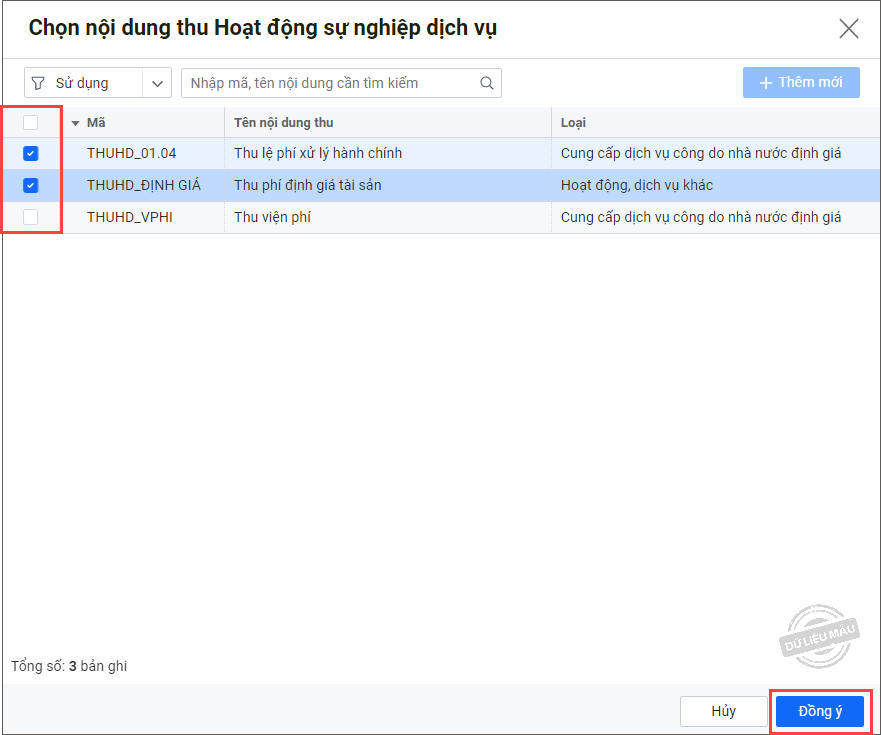Uncheck the THUHD_ĐỊNH GIÁ row checkbox

[x=31, y=185]
